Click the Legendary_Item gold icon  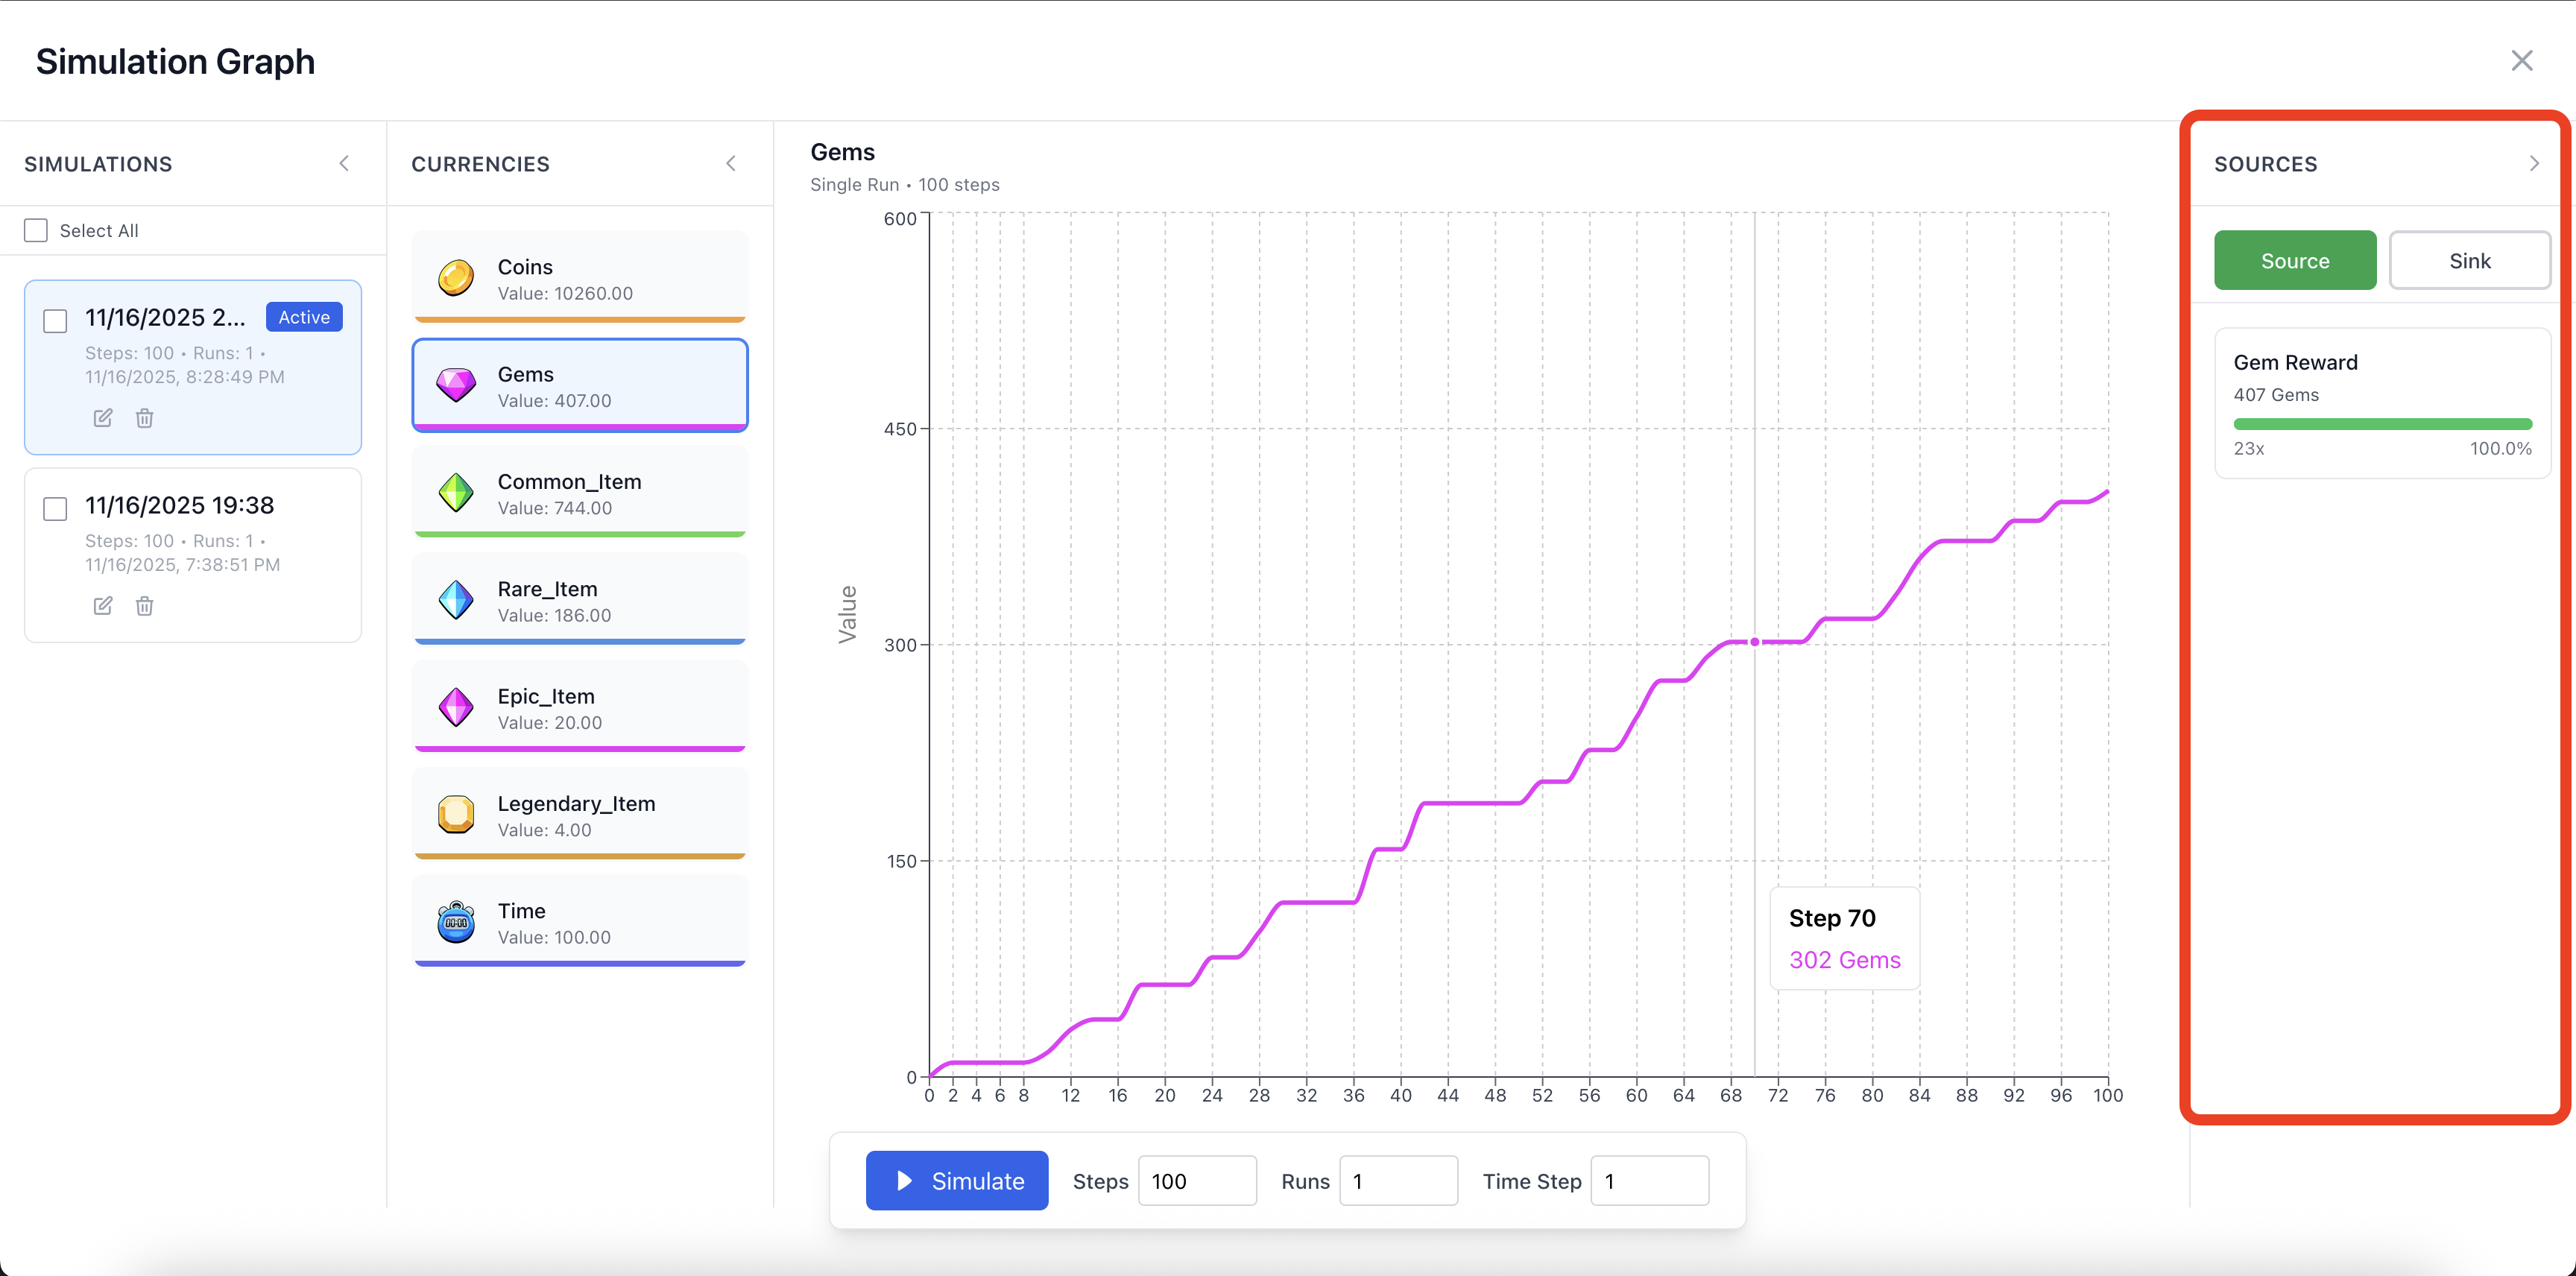pyautogui.click(x=456, y=814)
